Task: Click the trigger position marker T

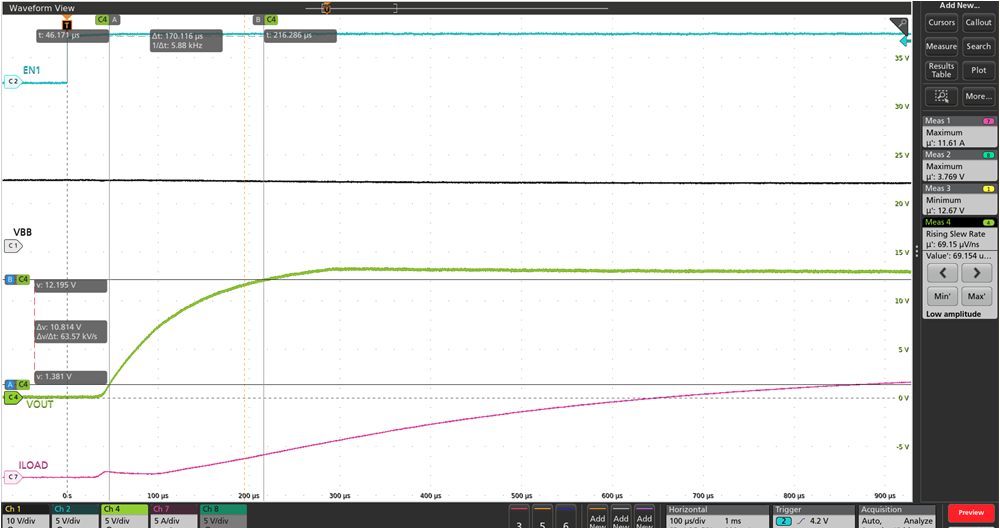Action: tap(67, 23)
